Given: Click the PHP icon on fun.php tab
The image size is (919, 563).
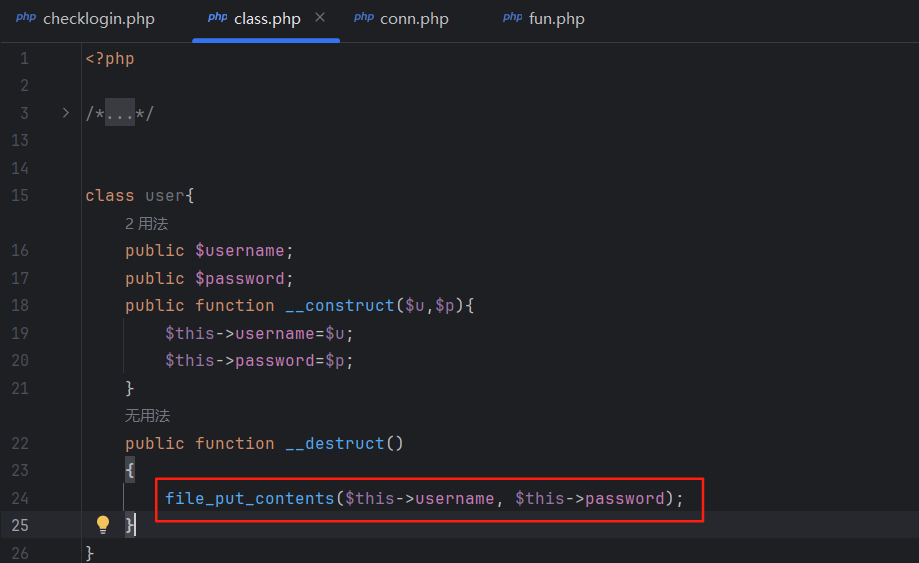Looking at the screenshot, I should (x=512, y=18).
